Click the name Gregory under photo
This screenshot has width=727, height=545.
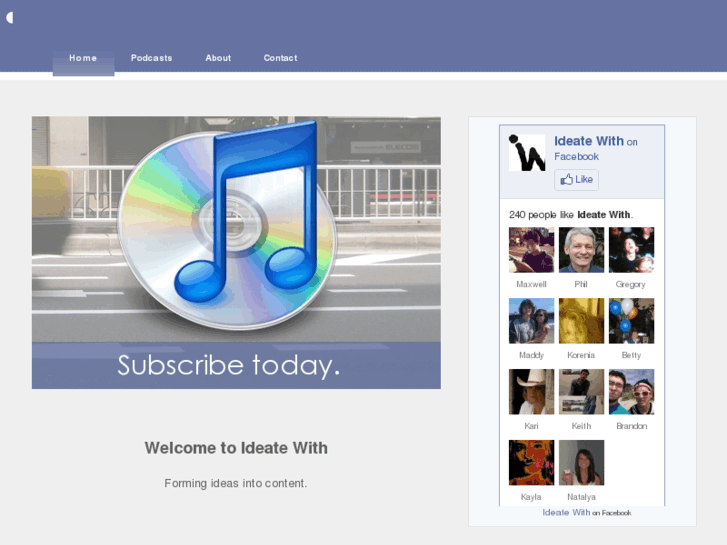[x=631, y=285]
